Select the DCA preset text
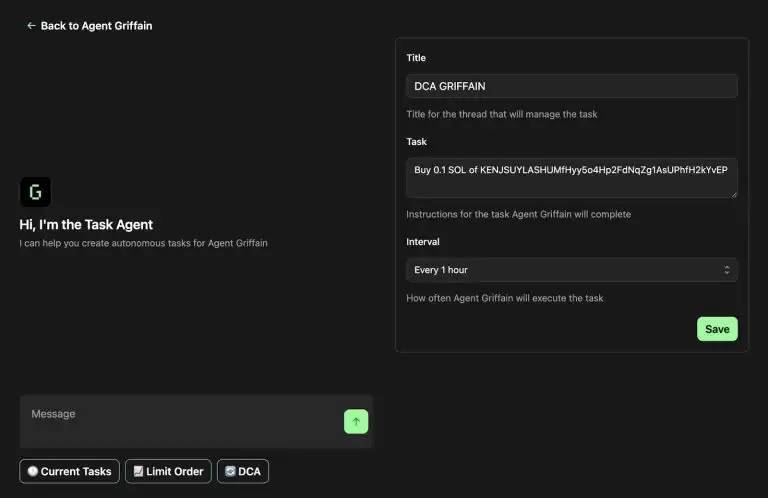Screen dimensions: 768x498 coord(249,471)
